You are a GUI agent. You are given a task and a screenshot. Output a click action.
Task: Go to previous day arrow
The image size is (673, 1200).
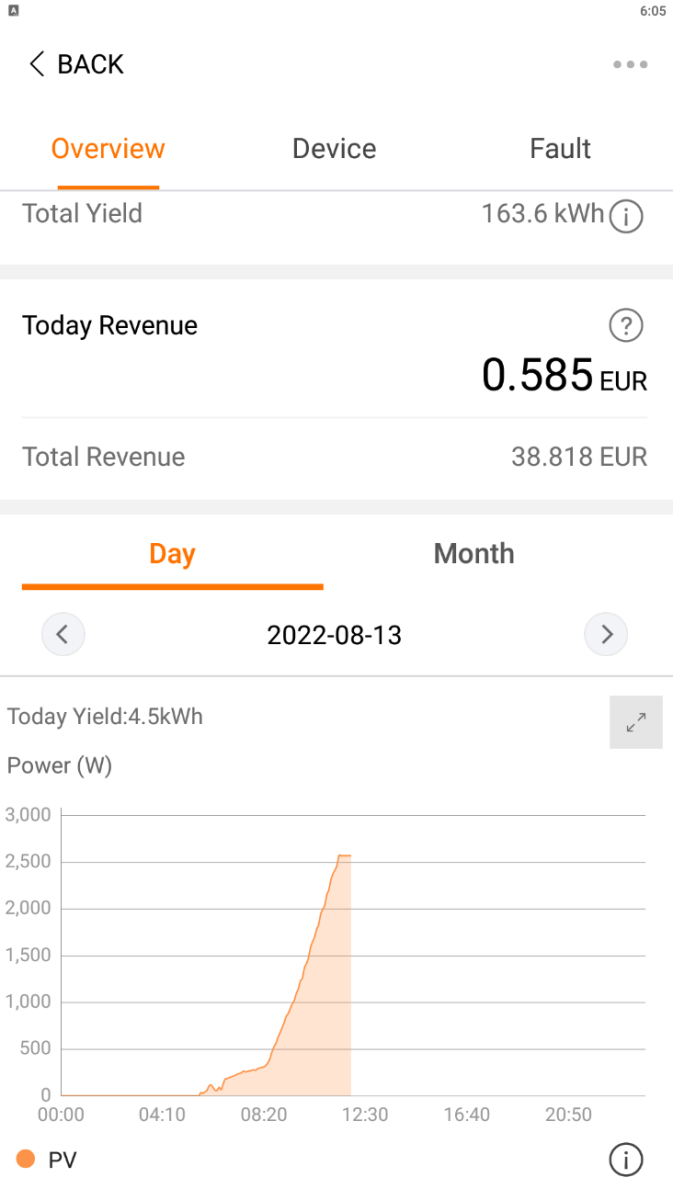coord(63,634)
